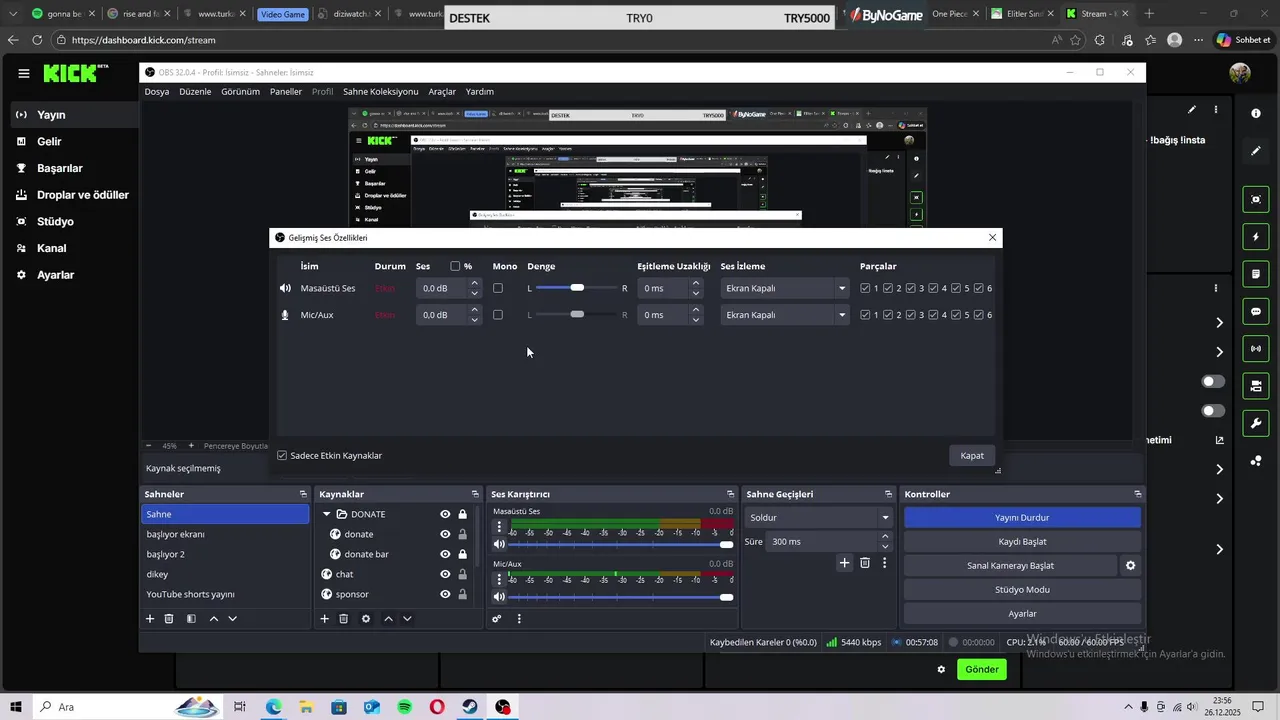The image size is (1280, 720).
Task: Open Kick chat bubble icon in the right sidebar
Action: tap(1256, 312)
